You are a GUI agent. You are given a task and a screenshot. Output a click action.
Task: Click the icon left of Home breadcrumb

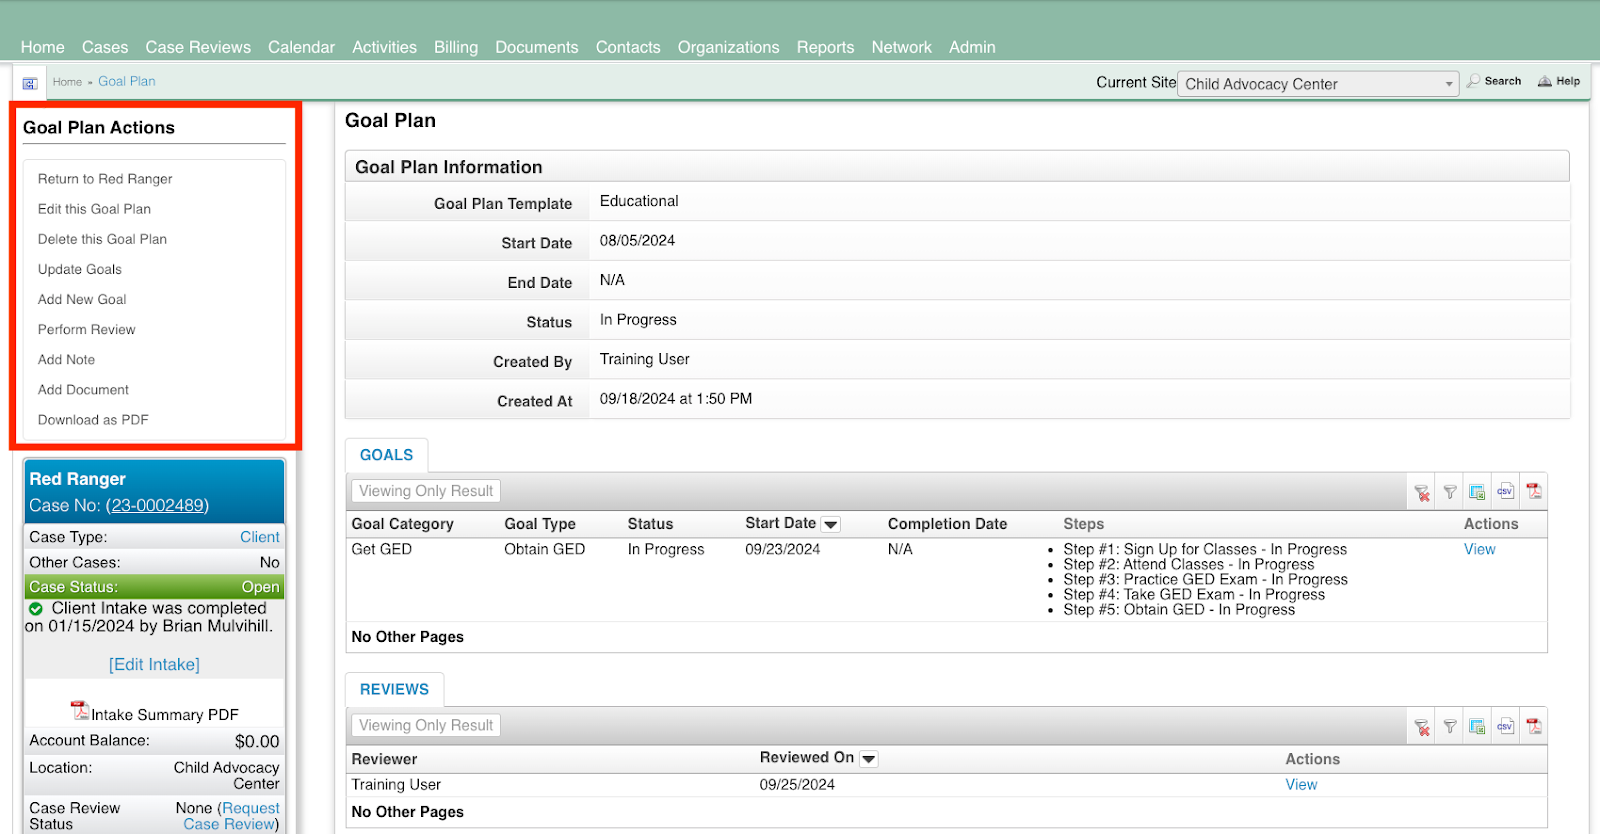pos(30,83)
